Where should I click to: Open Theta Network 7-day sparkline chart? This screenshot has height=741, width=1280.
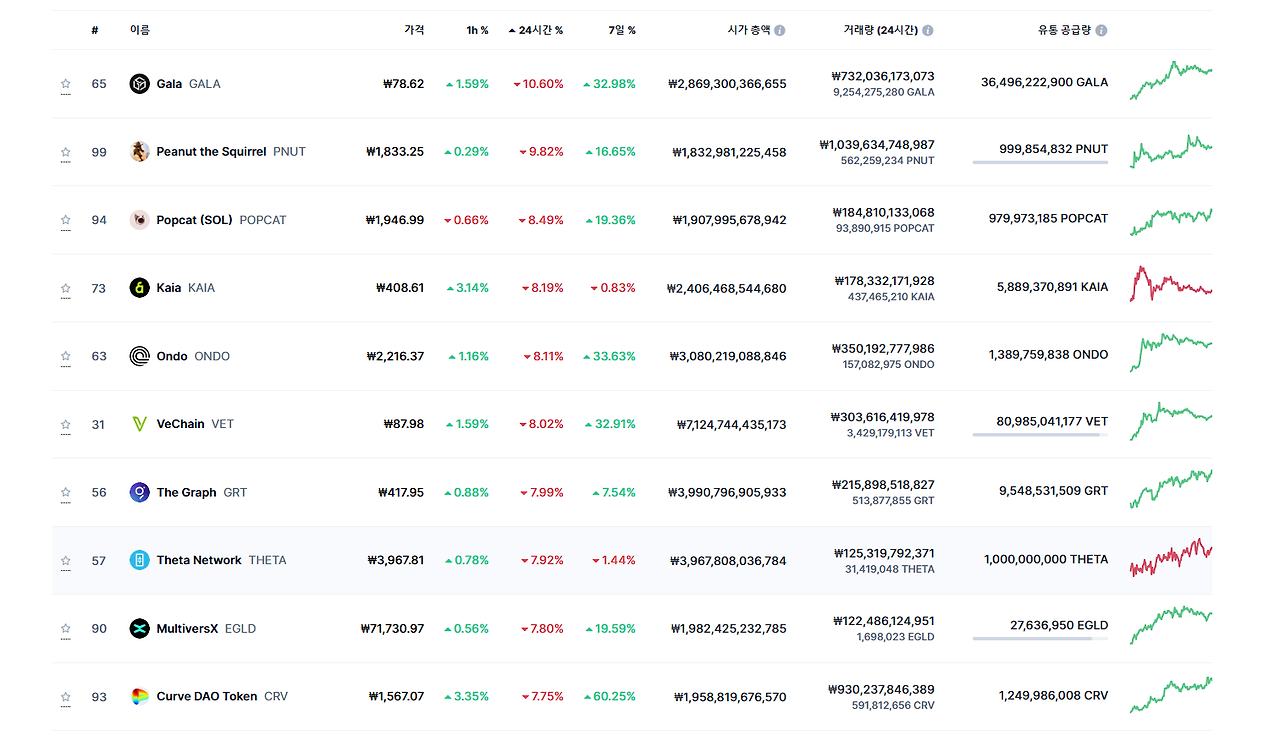(1171, 557)
